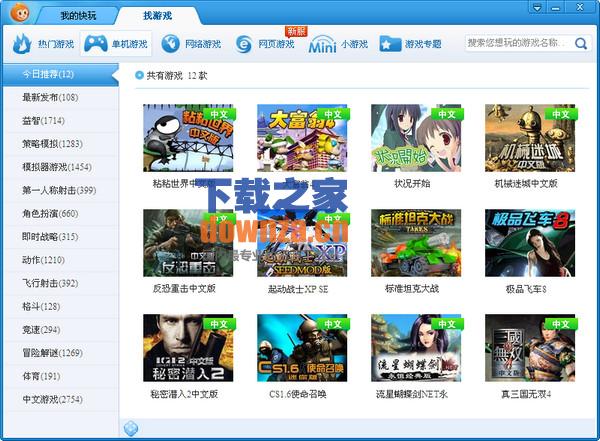Image resolution: width=600 pixels, height=441 pixels.
Task: Select 今日推荐(12) category
Action: (x=60, y=74)
